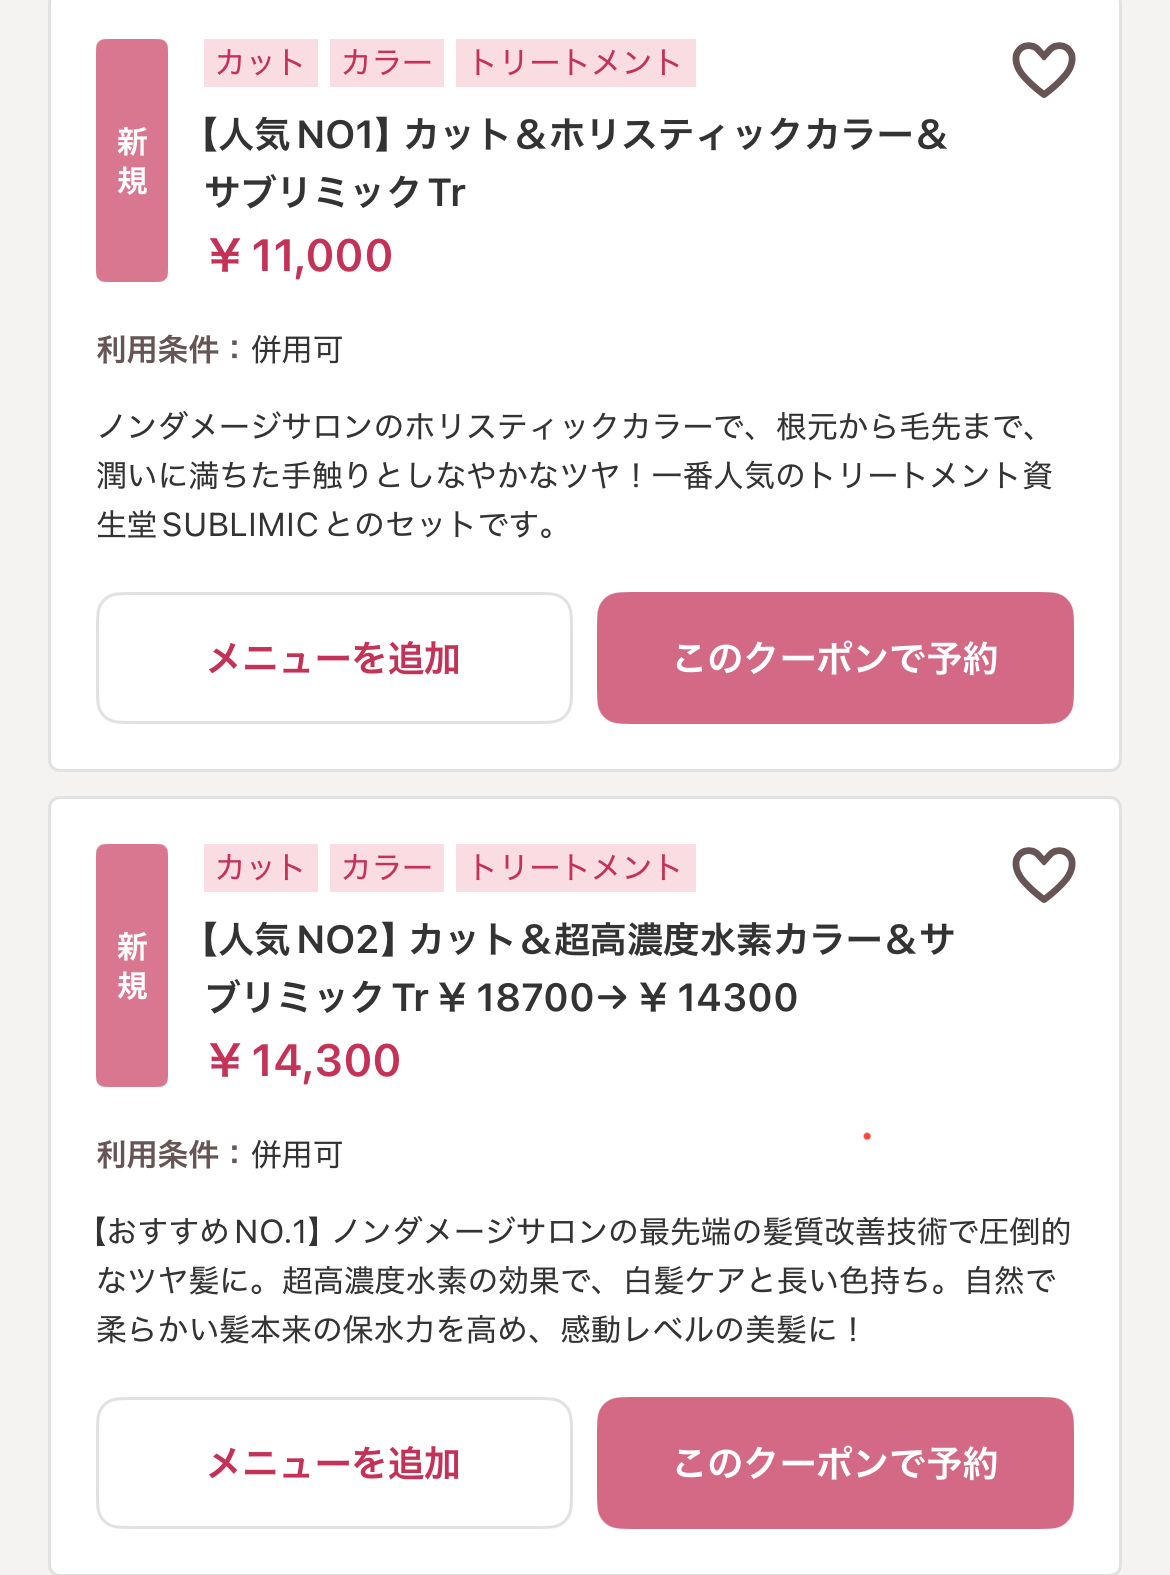Tap the heart on the 人気NO2 coupon
1170x1575 pixels.
[1043, 874]
